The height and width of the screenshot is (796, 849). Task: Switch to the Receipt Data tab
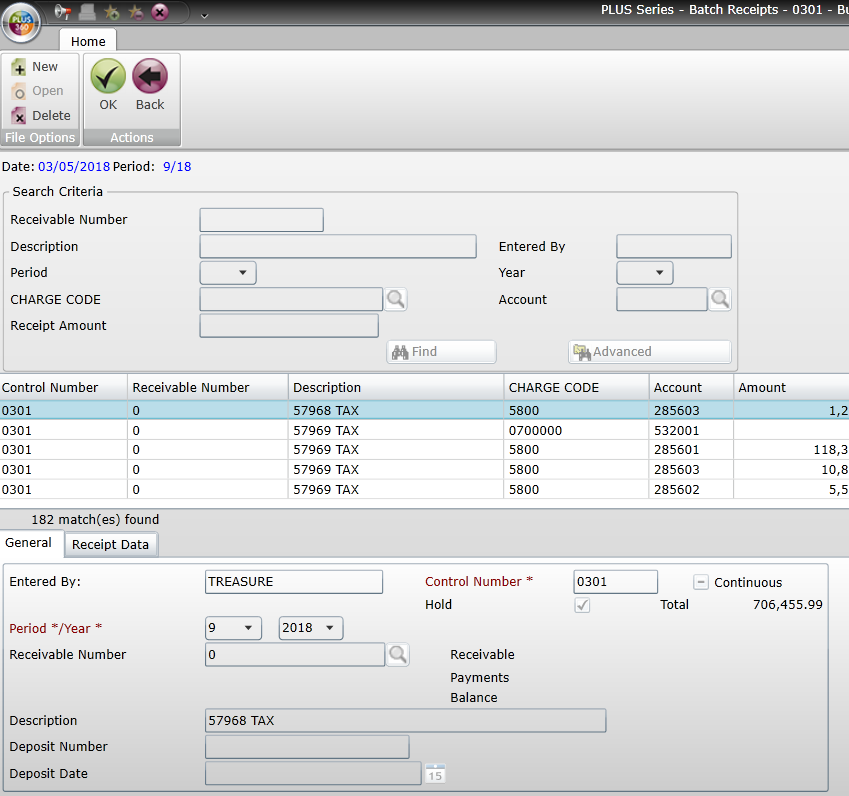[110, 545]
